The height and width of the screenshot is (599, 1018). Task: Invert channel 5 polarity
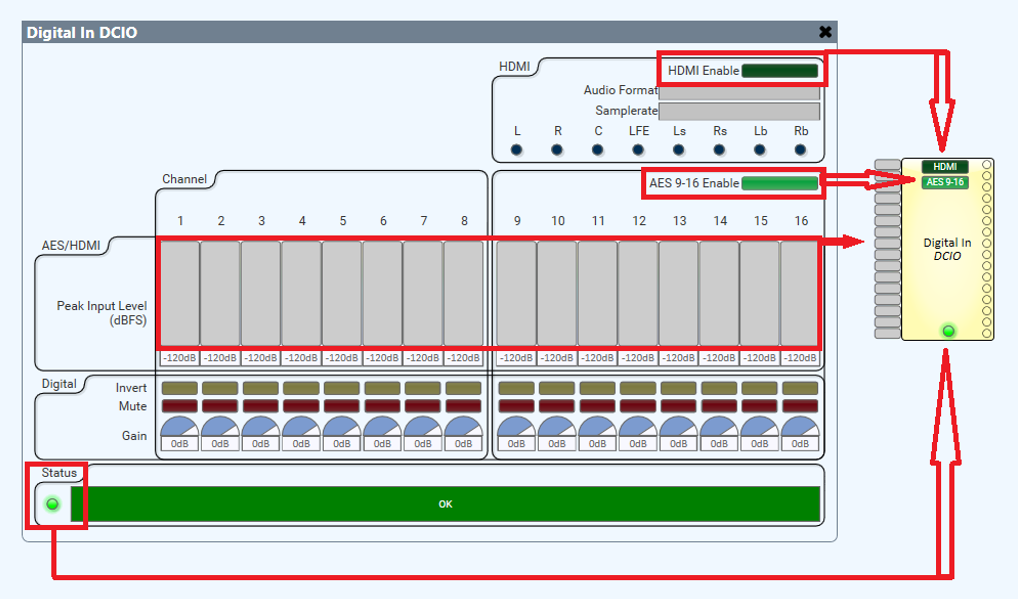[342, 388]
